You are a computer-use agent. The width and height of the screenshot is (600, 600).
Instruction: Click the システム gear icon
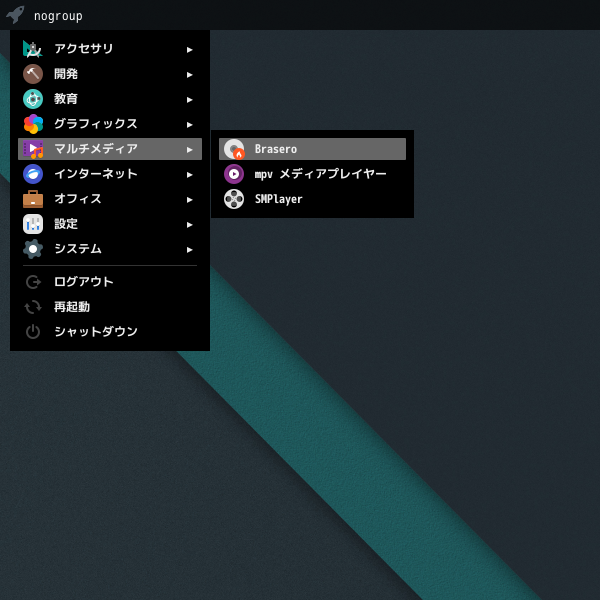33,249
